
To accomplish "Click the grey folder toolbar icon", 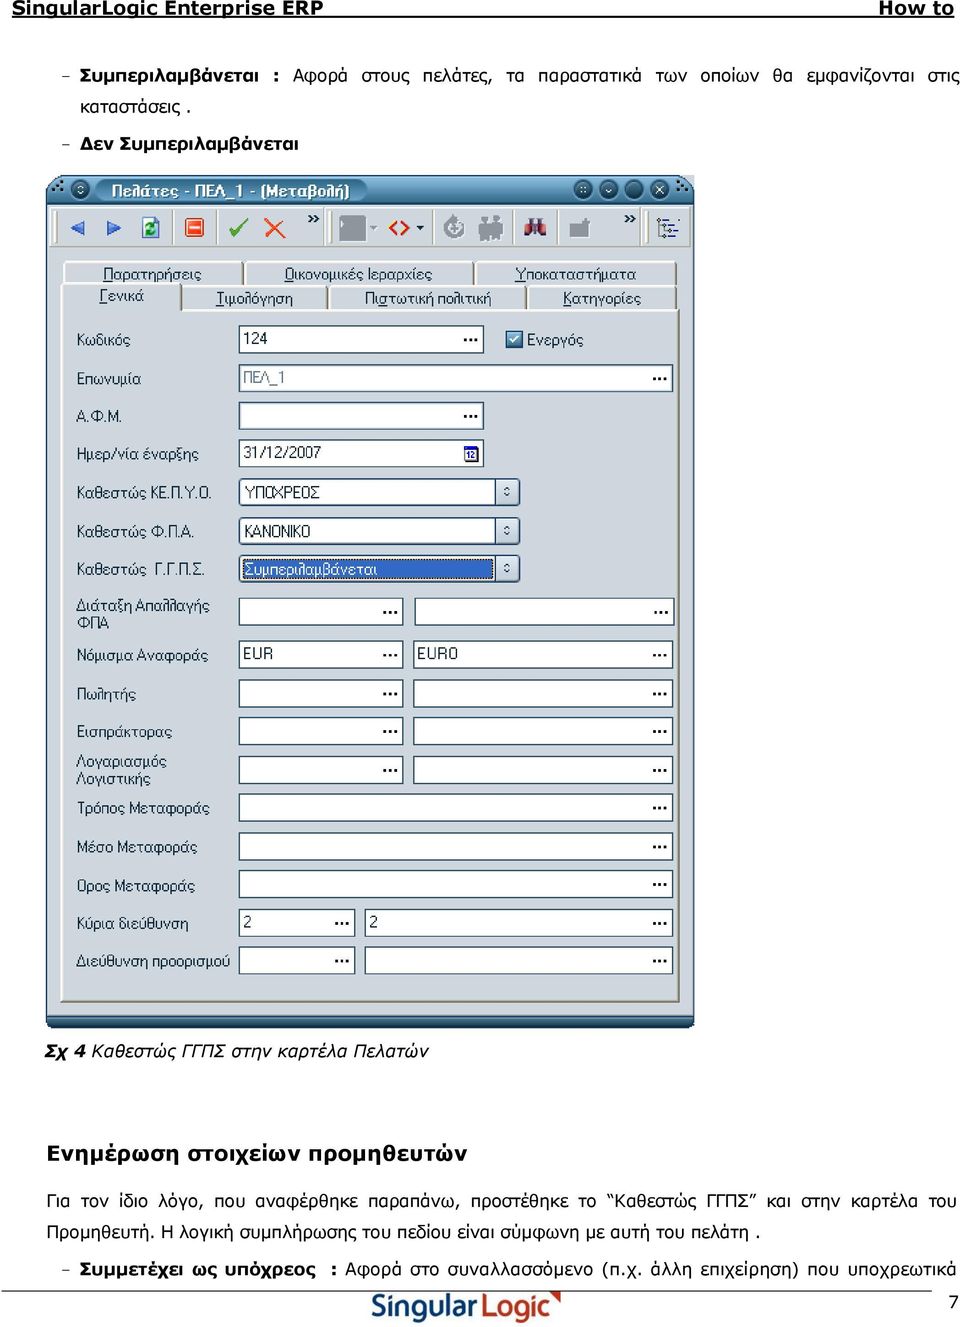I will (x=579, y=228).
